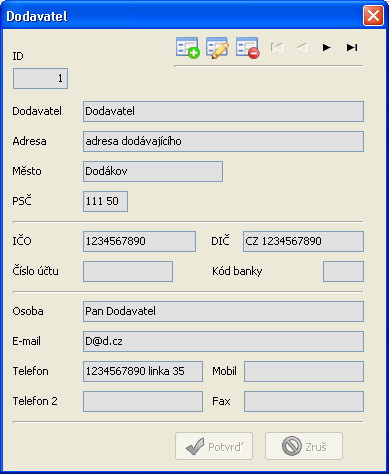Click the IČO label
This screenshot has width=389, height=474.
22,241
